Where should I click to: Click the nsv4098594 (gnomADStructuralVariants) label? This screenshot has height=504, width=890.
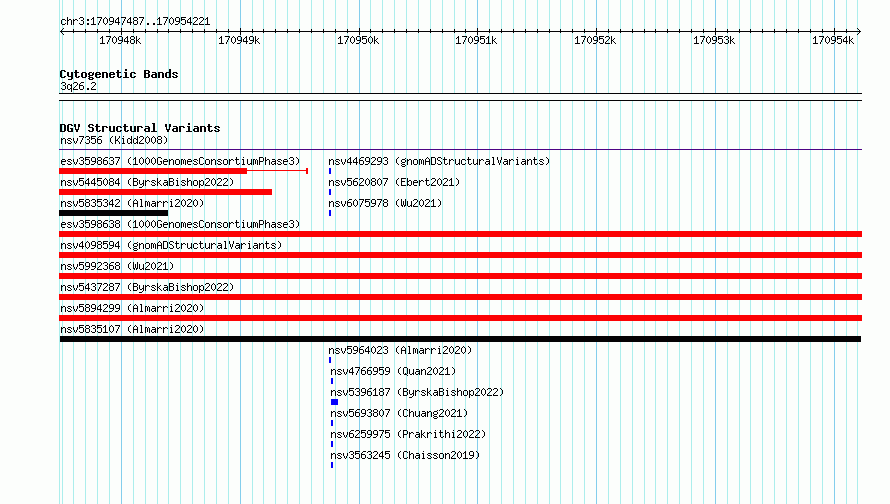pyautogui.click(x=171, y=245)
